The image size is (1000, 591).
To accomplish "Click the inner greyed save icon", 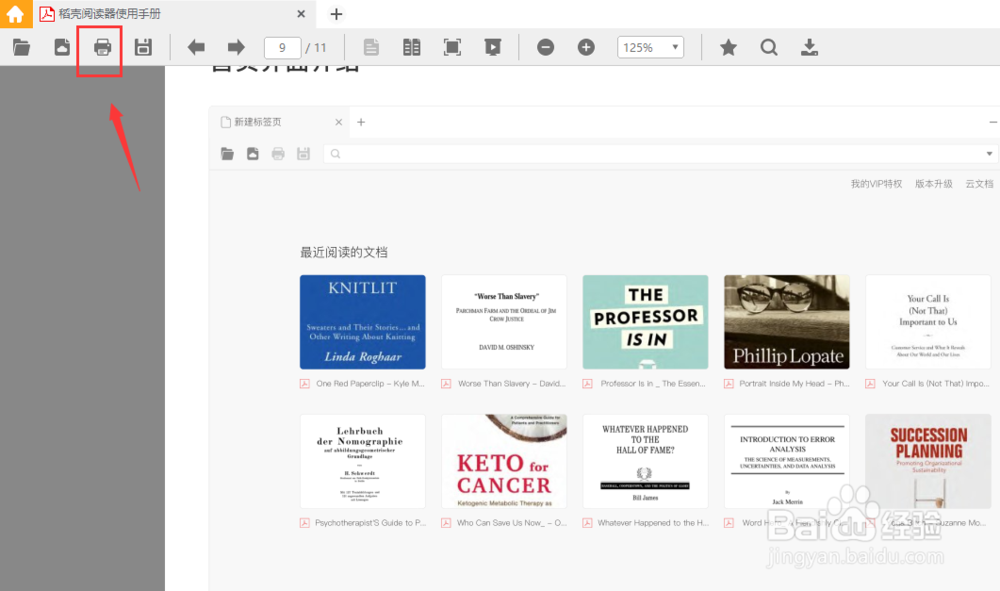I will [x=304, y=154].
